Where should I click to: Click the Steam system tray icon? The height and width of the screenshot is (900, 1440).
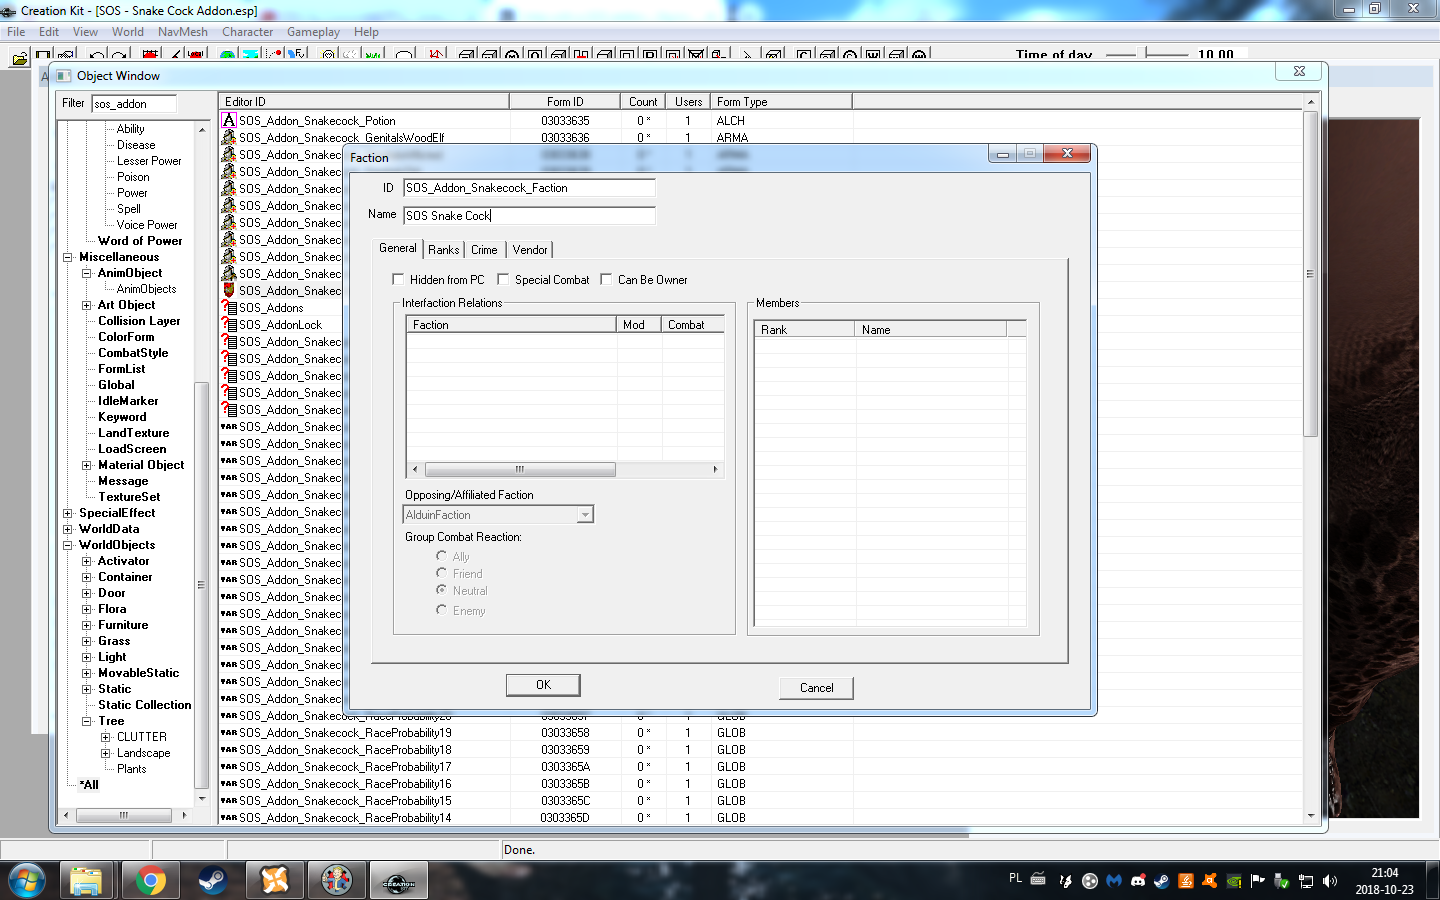[1162, 881]
